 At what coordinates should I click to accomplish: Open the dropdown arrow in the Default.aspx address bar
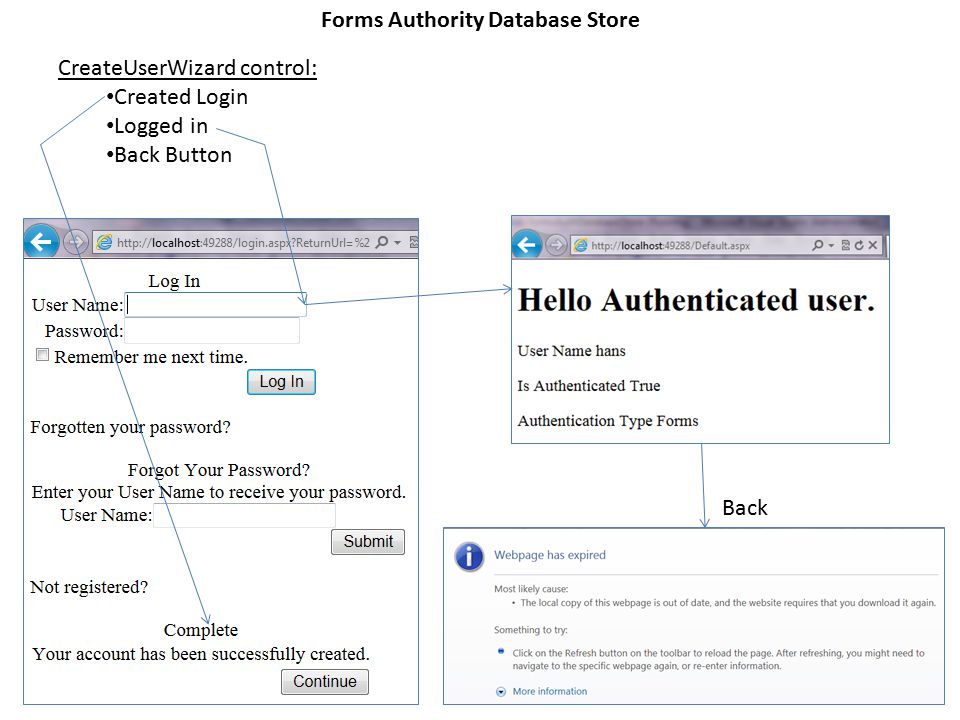pyautogui.click(x=831, y=246)
